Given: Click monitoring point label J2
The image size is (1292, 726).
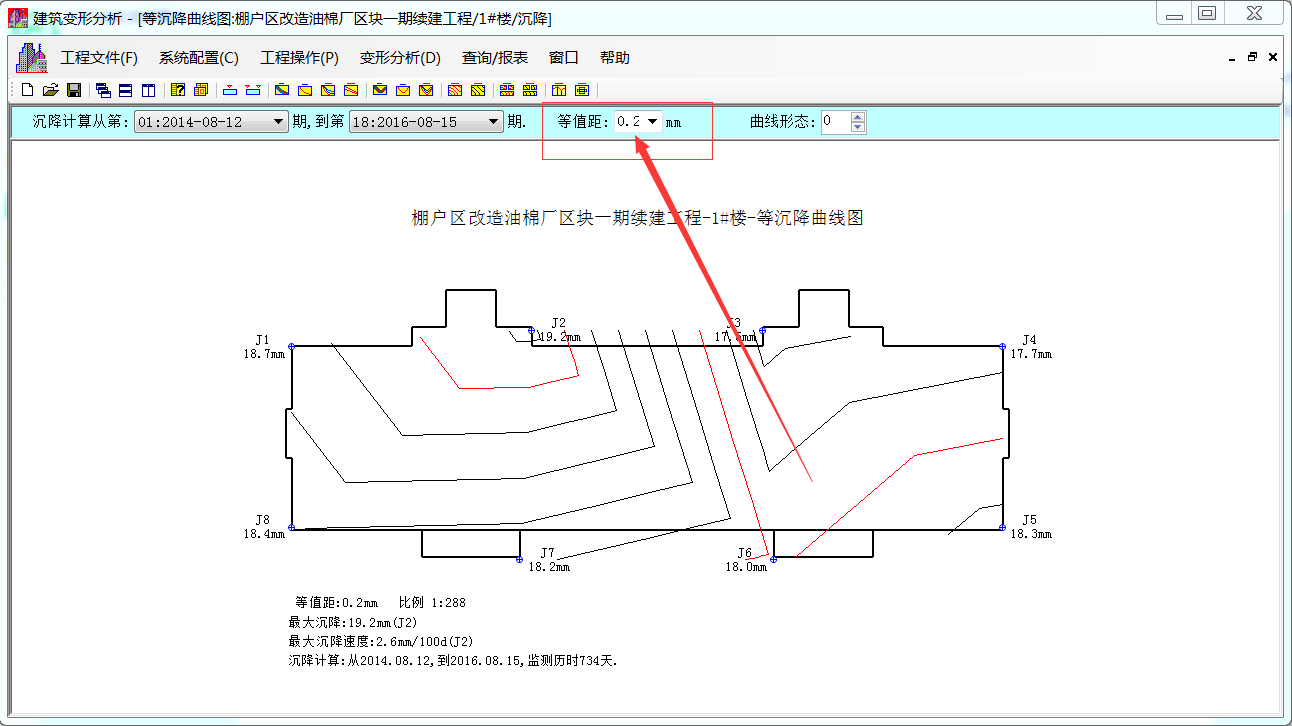Looking at the screenshot, I should coord(559,323).
